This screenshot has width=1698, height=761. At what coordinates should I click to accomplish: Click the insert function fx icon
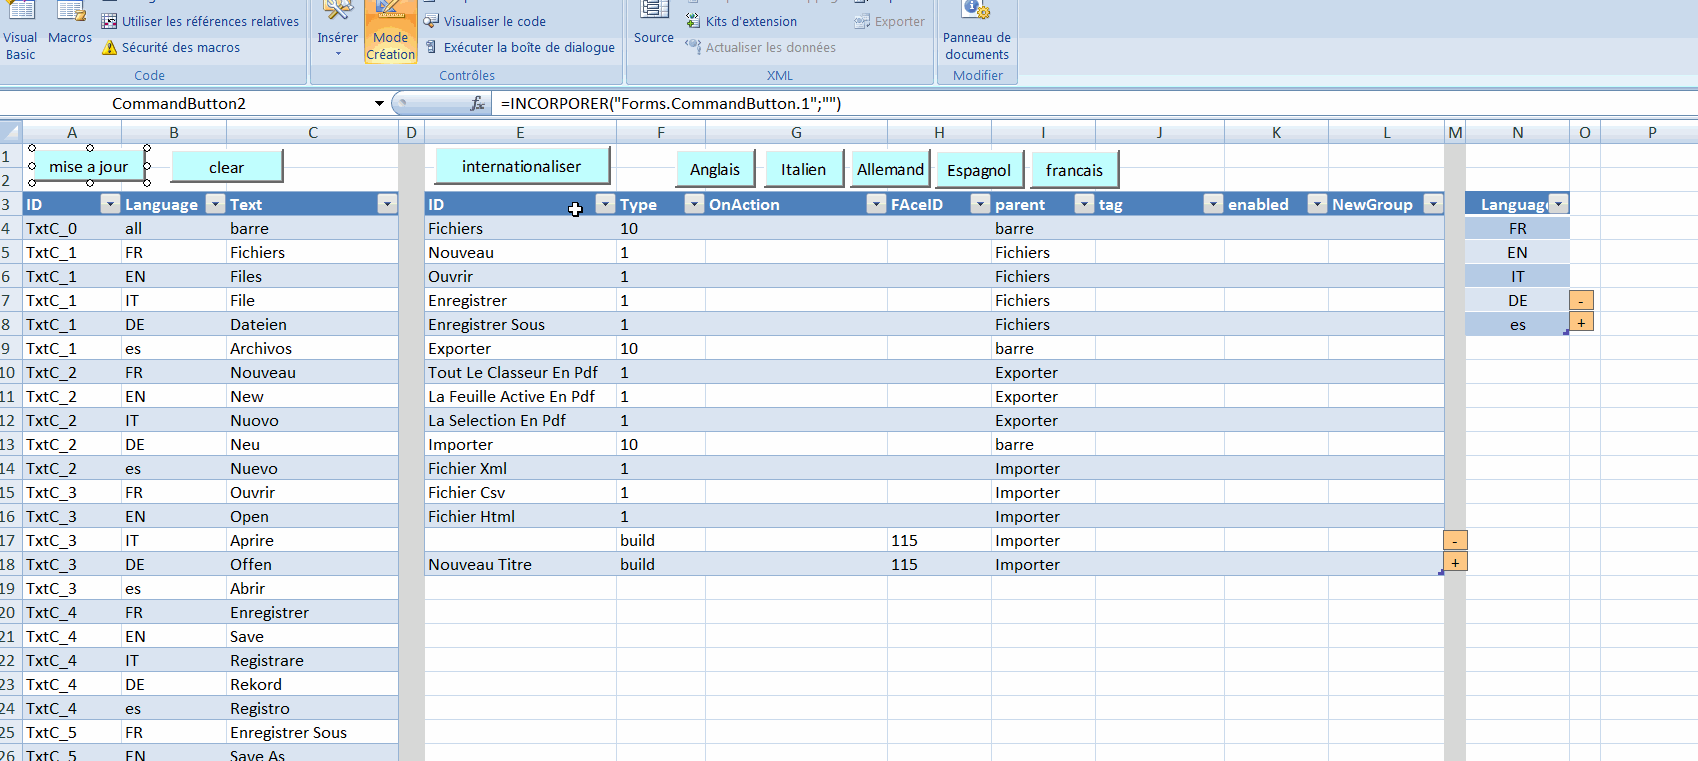(x=477, y=103)
